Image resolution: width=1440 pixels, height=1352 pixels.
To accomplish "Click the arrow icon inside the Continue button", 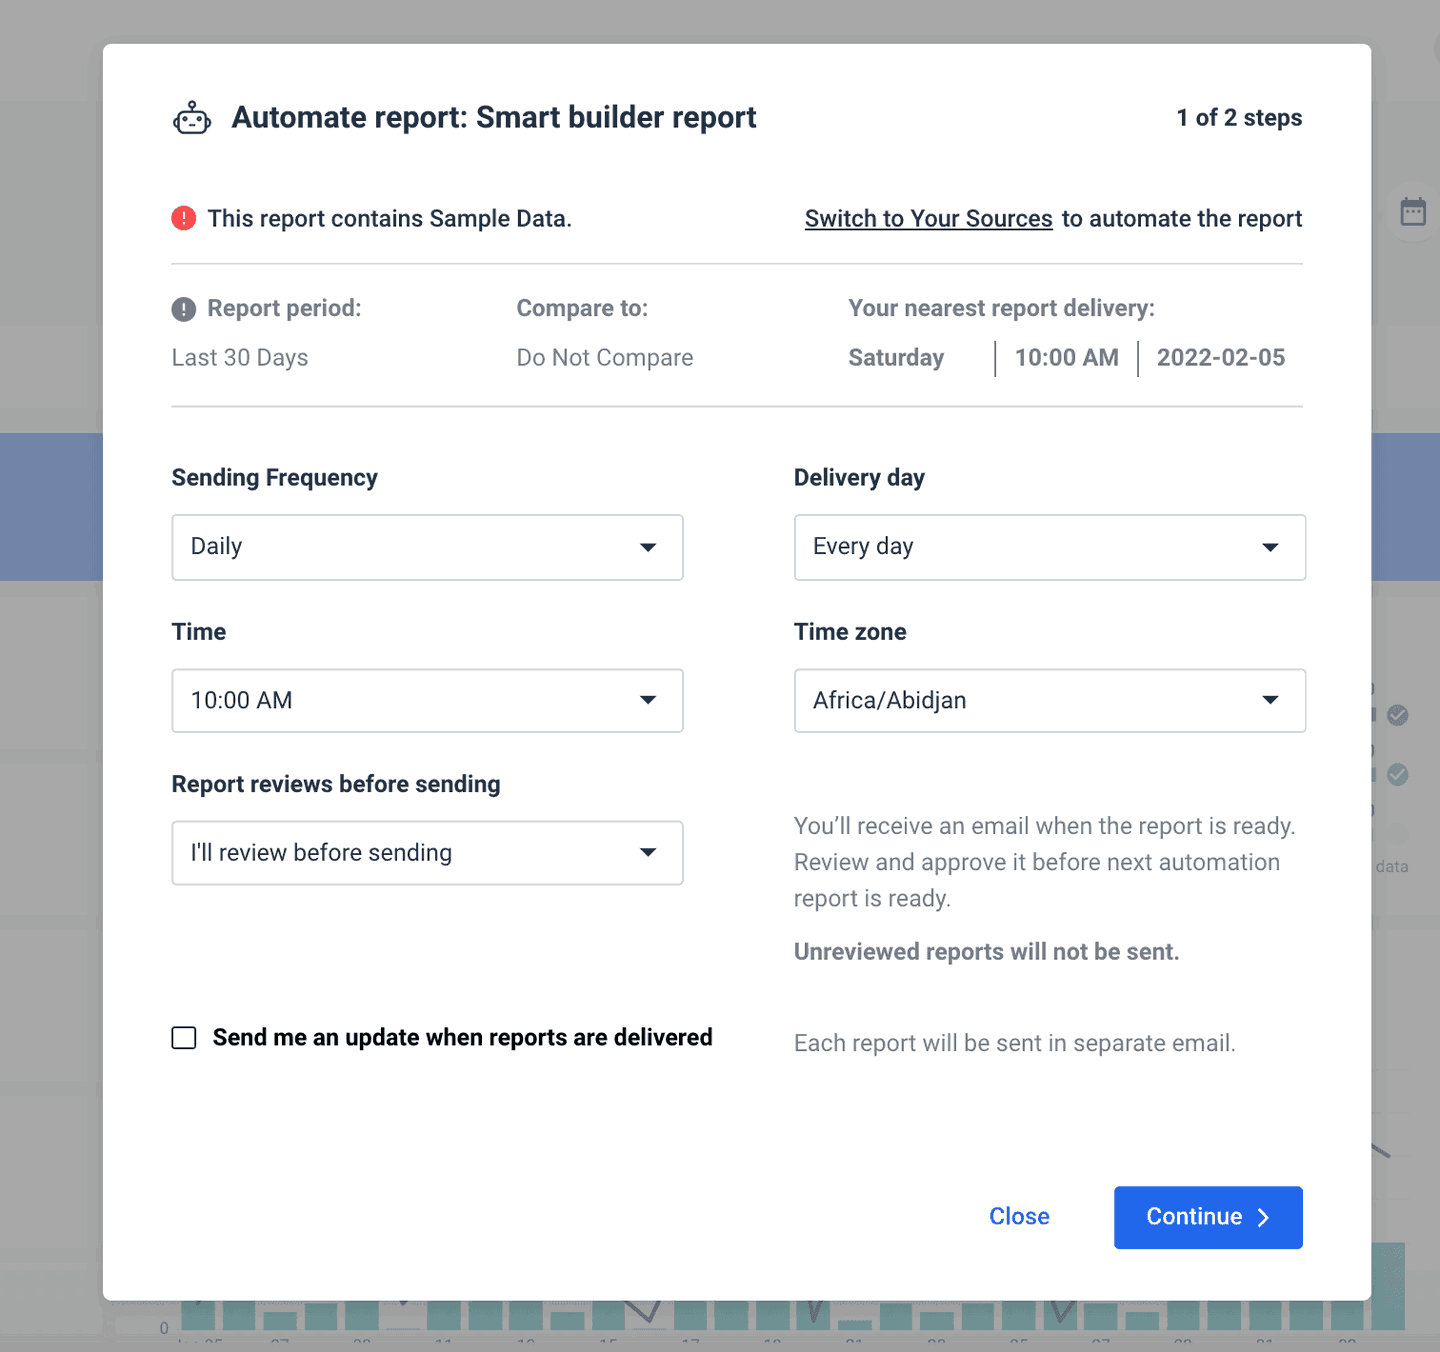I will pyautogui.click(x=1262, y=1218).
